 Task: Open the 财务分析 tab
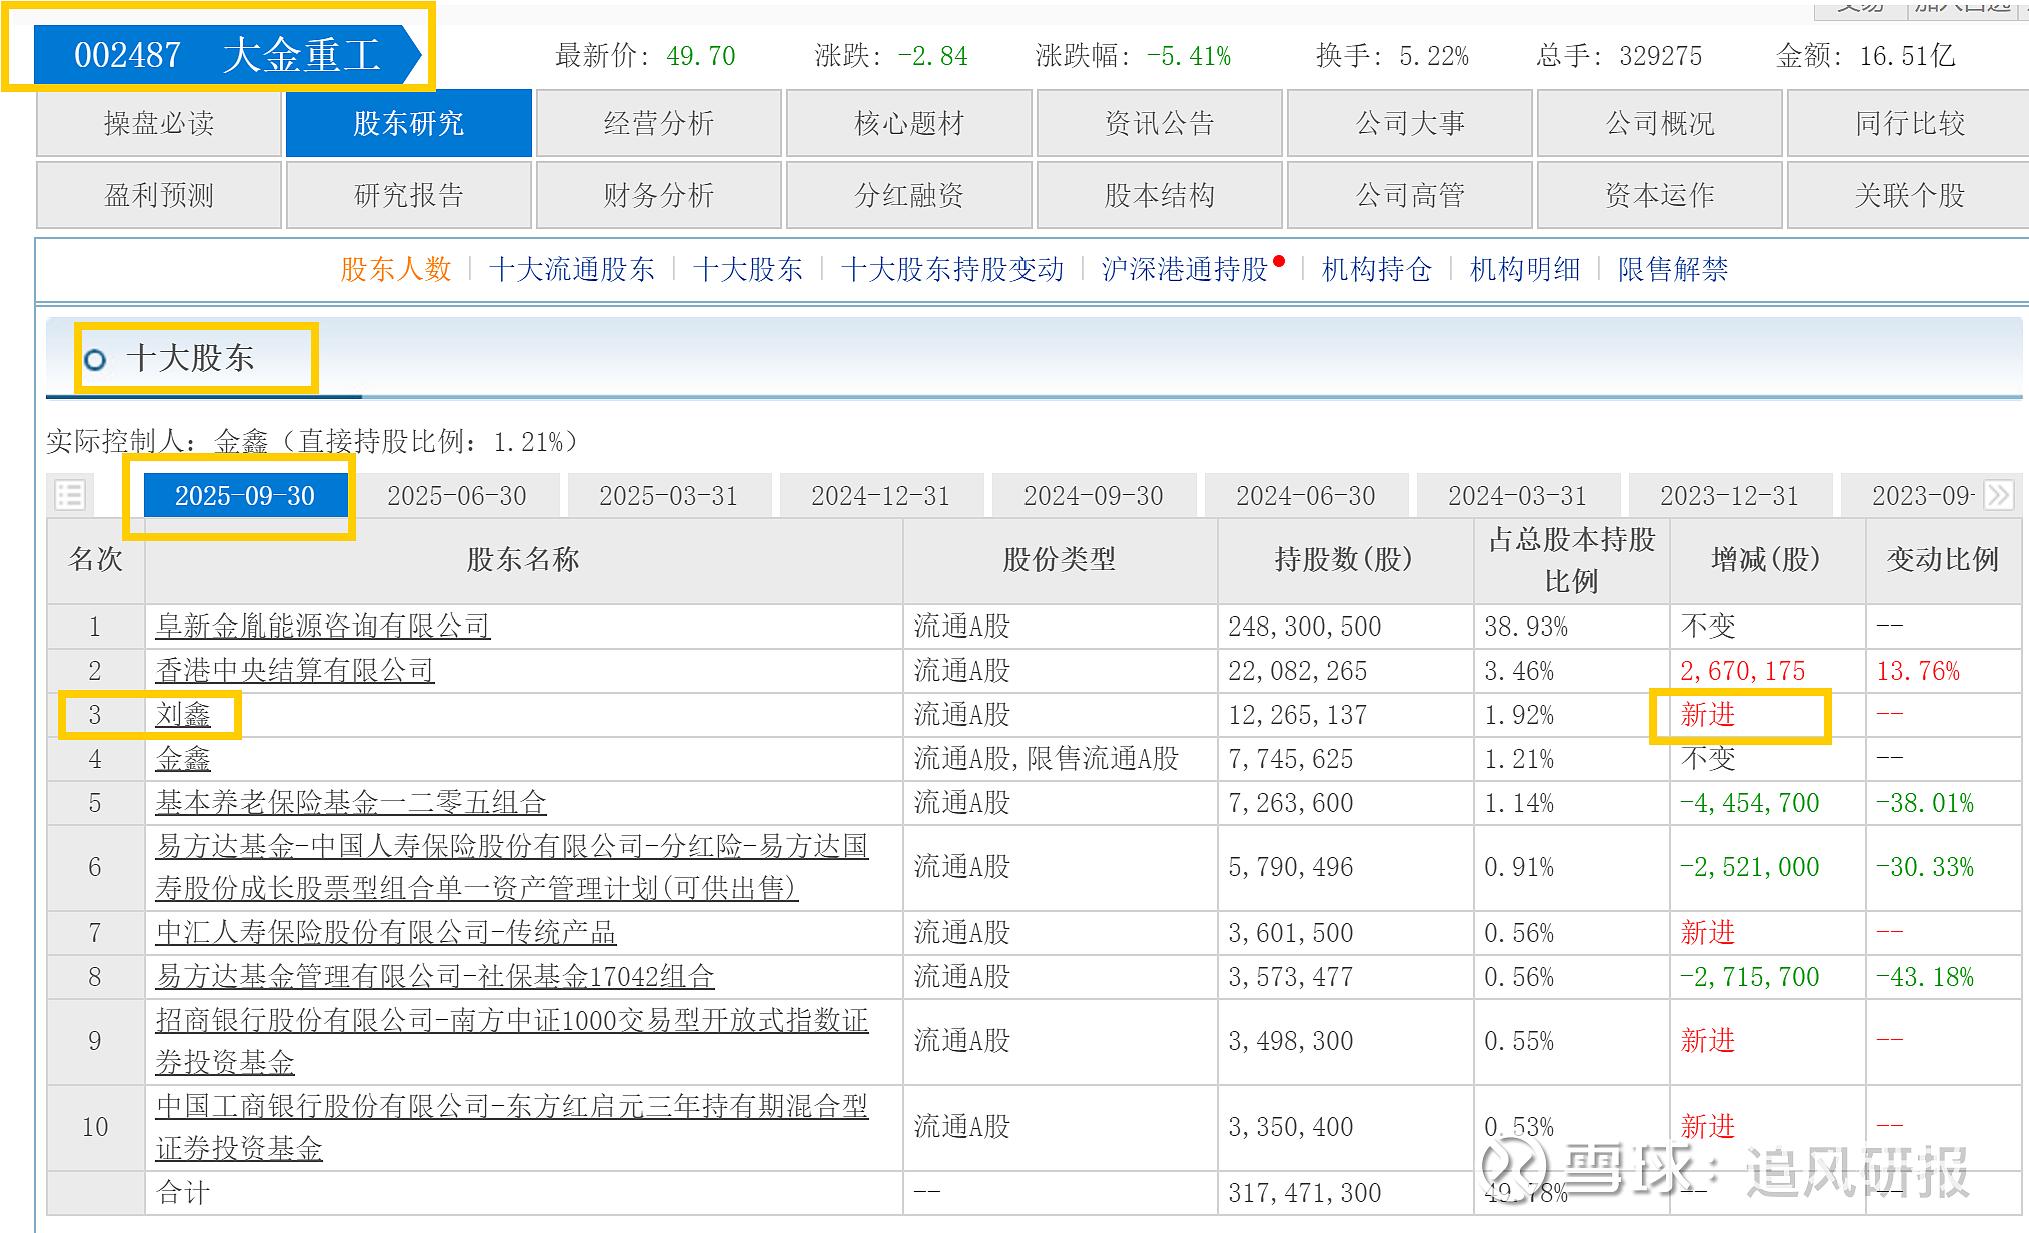(658, 195)
